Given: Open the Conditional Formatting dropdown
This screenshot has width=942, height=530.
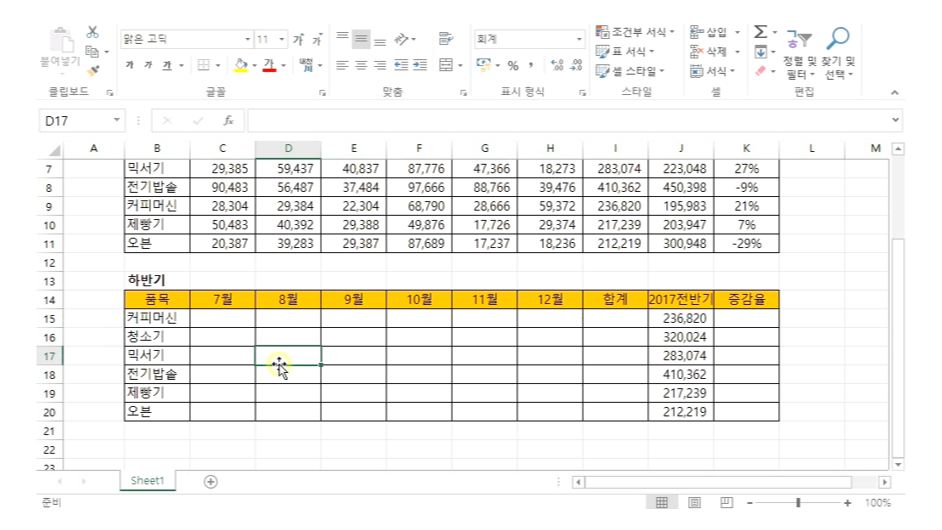Looking at the screenshot, I should point(635,32).
